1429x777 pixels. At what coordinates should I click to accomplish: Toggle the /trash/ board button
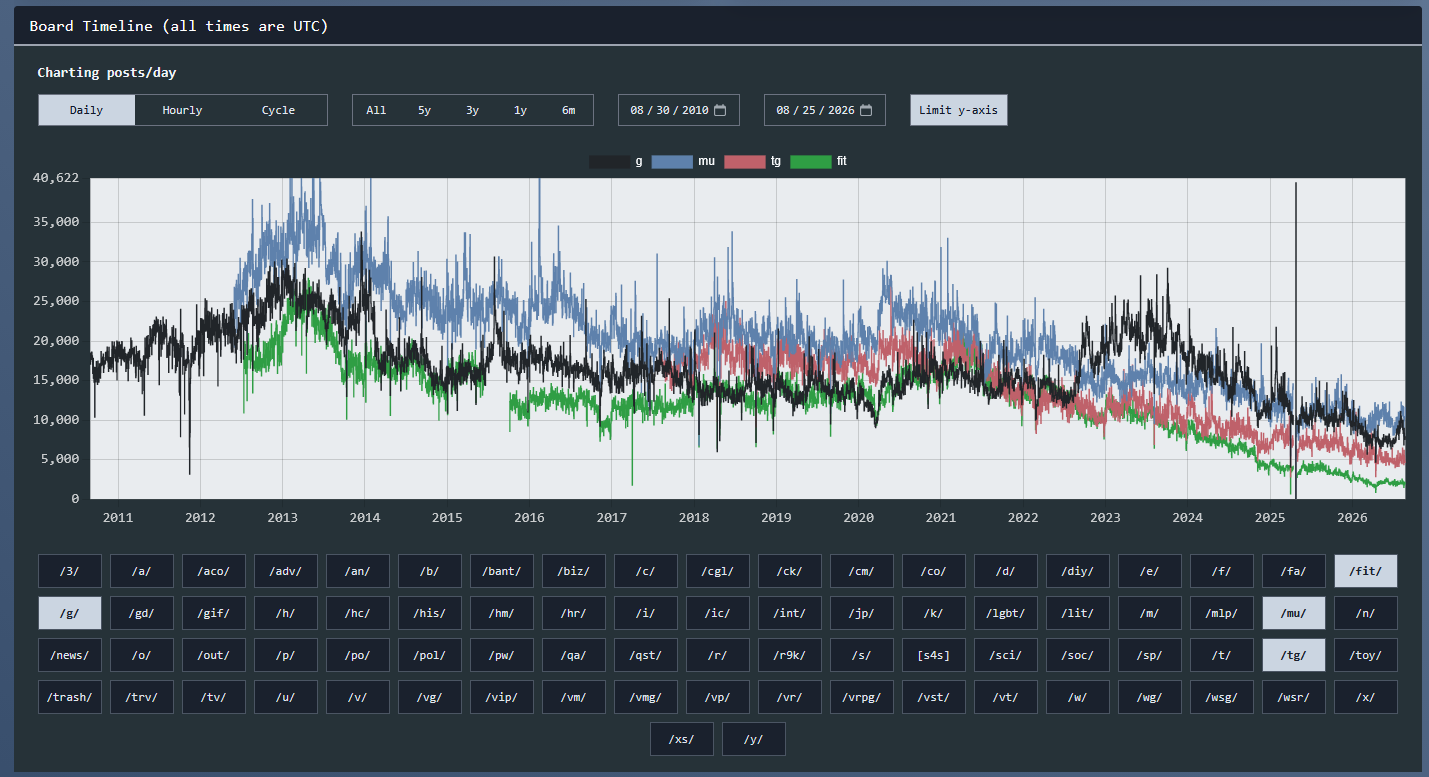coord(69,697)
